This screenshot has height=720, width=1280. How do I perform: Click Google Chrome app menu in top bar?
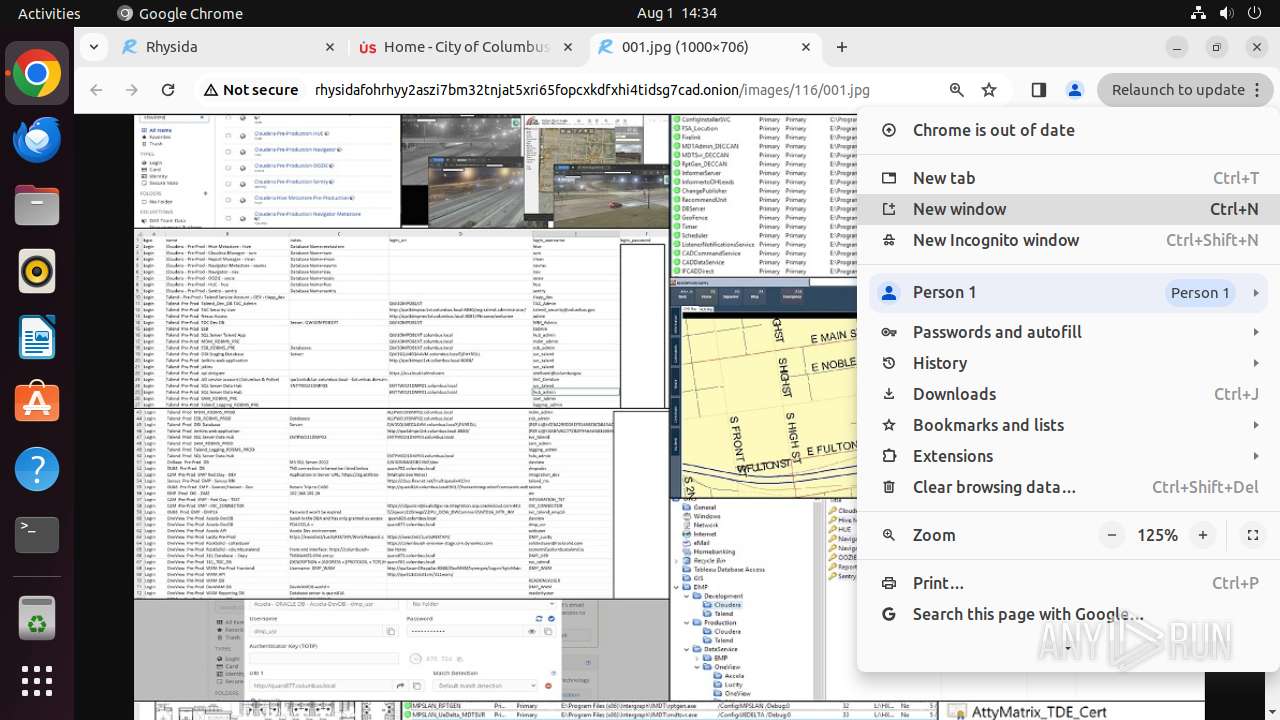coord(180,13)
